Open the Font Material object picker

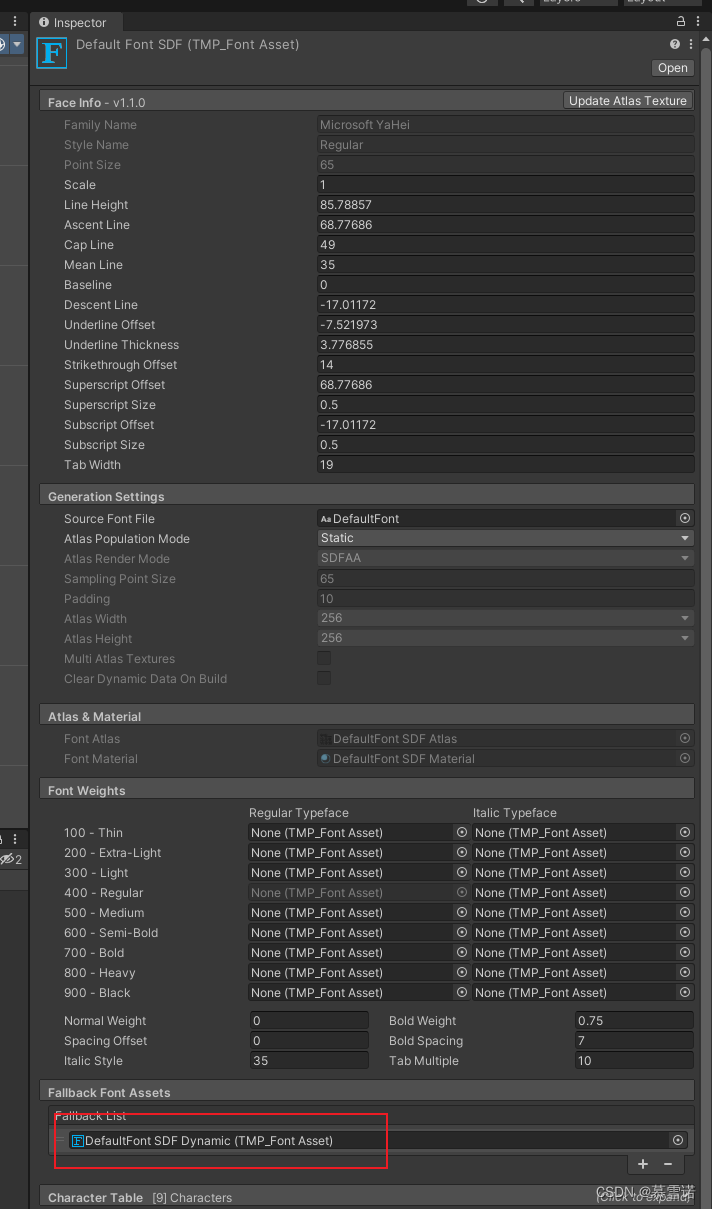tap(685, 758)
